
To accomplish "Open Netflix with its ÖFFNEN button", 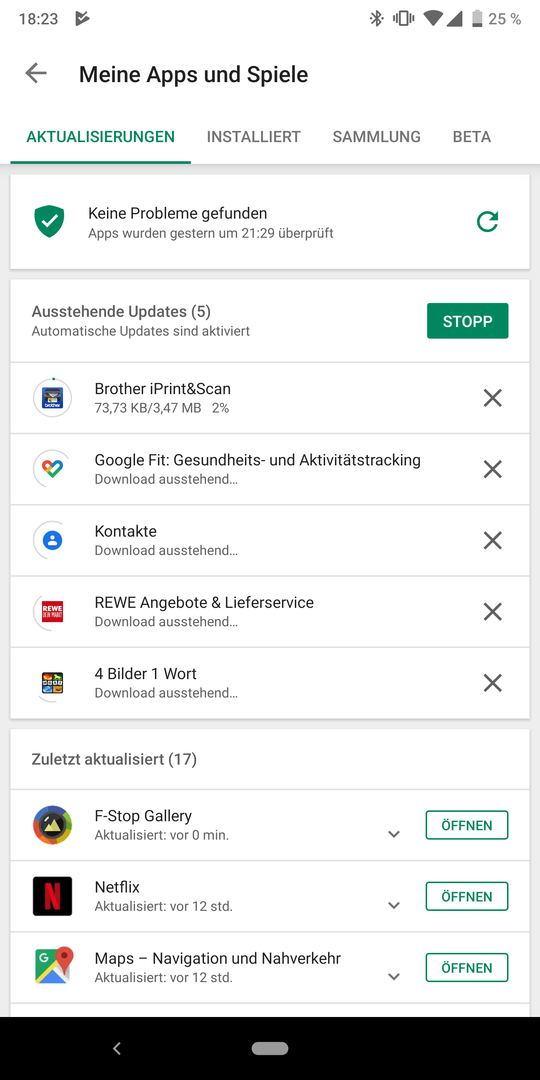I will [x=467, y=897].
